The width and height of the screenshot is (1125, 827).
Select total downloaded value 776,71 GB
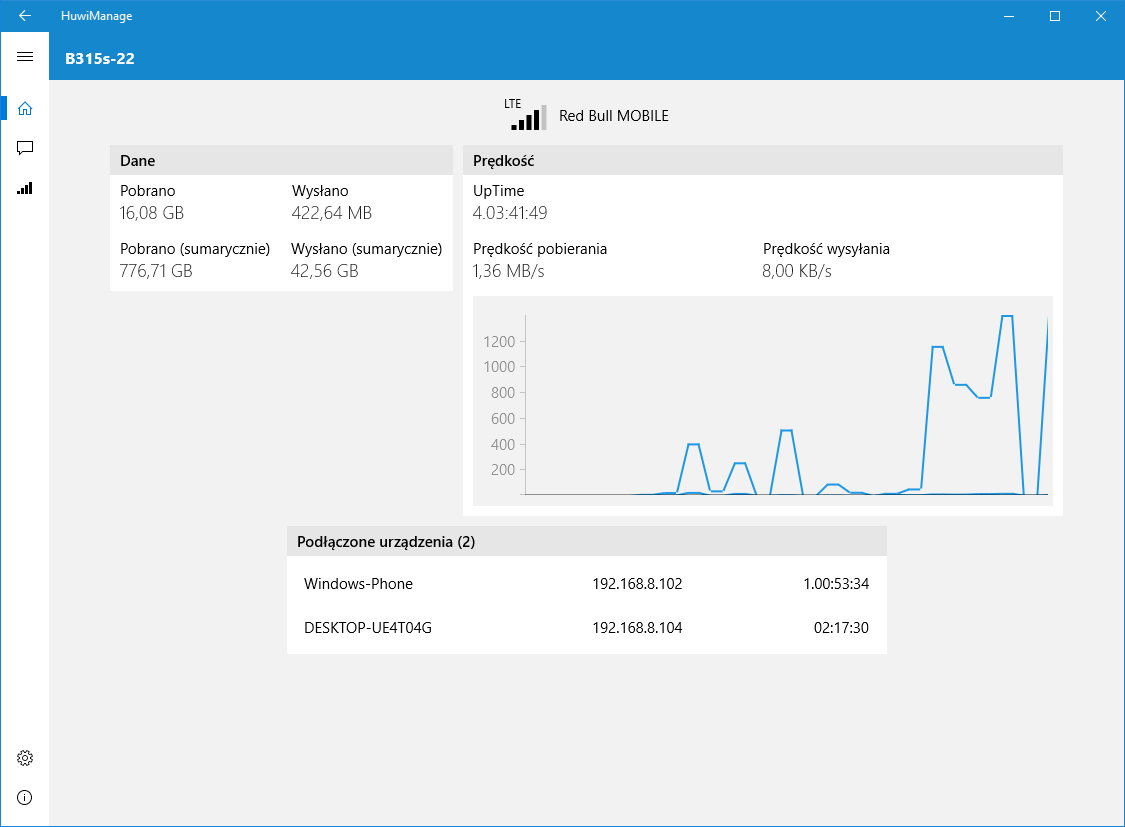point(156,271)
